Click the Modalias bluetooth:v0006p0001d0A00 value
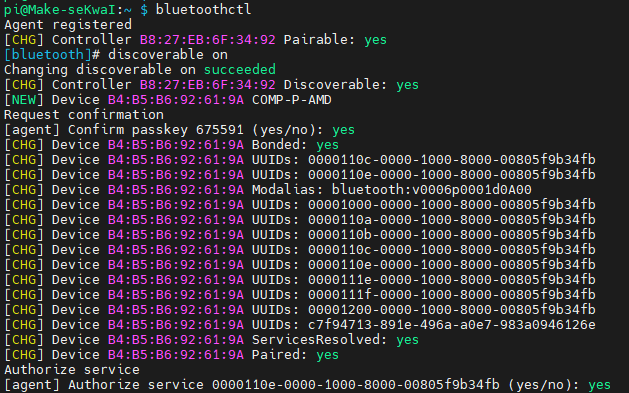The image size is (629, 393). coord(432,190)
